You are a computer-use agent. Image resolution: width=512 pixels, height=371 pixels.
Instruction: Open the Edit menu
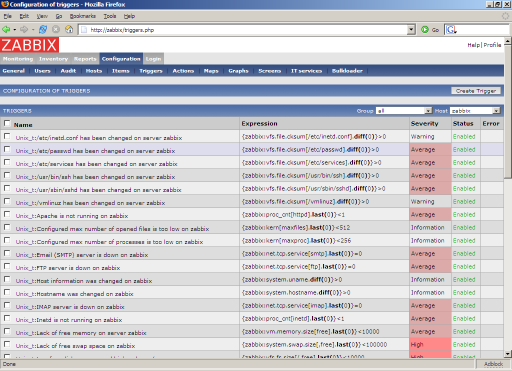[x=24, y=16]
